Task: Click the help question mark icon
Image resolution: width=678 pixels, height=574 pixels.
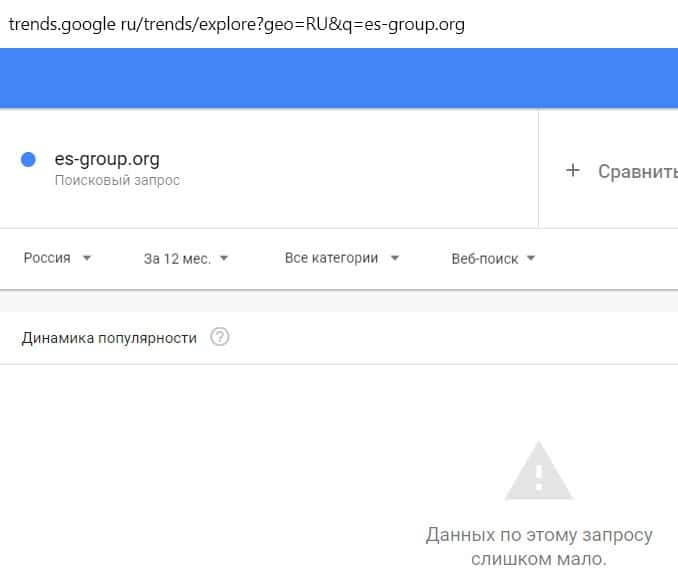Action: click(x=220, y=337)
